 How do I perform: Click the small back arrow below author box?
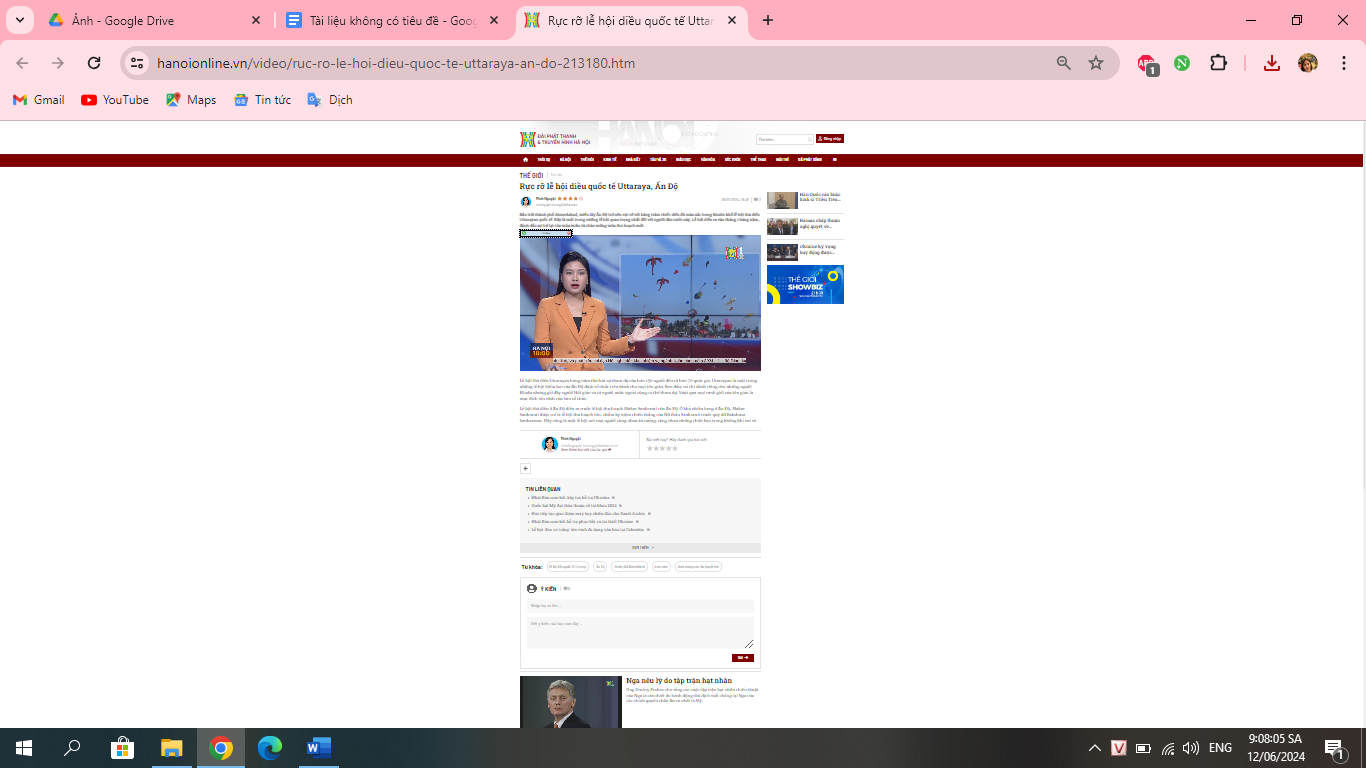[x=525, y=468]
